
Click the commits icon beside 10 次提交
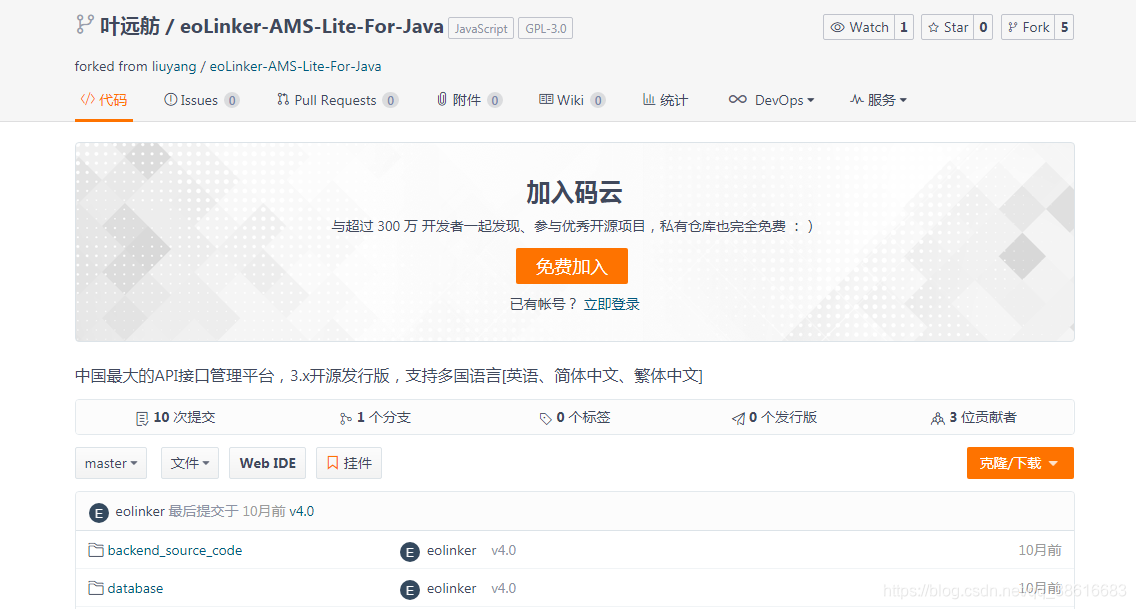(142, 419)
